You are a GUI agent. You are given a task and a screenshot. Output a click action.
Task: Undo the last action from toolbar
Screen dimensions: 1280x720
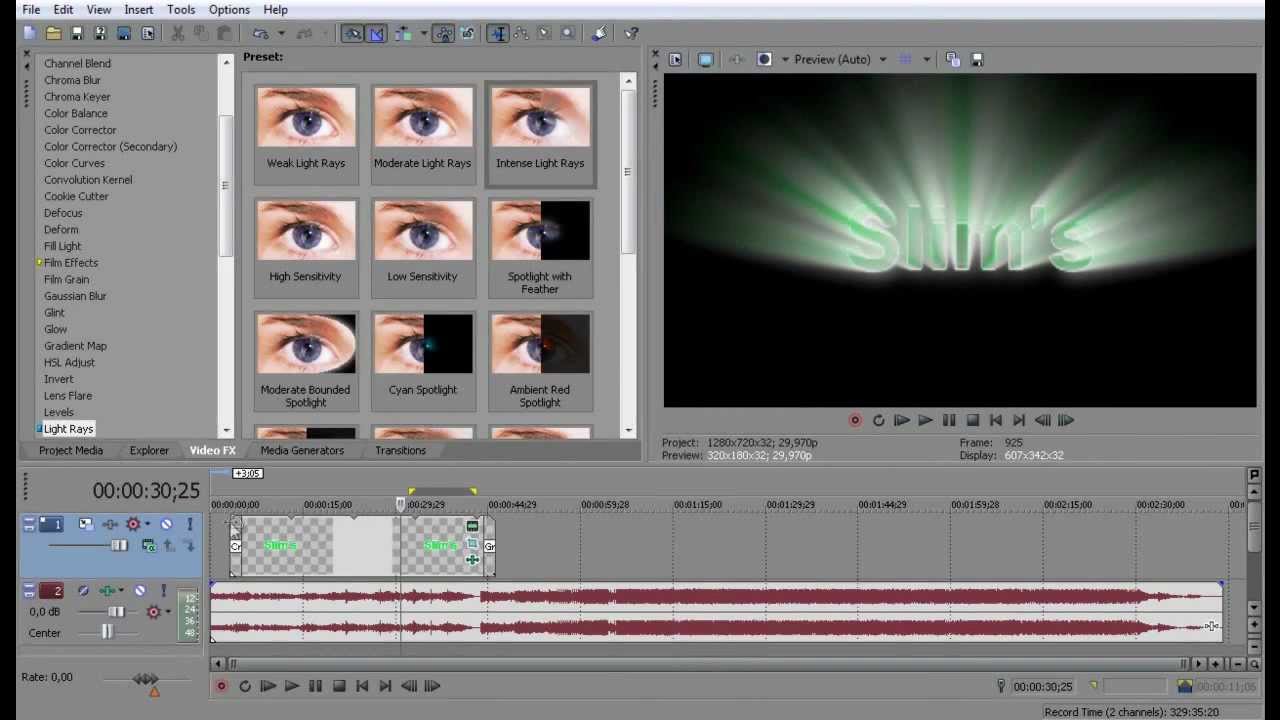click(260, 33)
